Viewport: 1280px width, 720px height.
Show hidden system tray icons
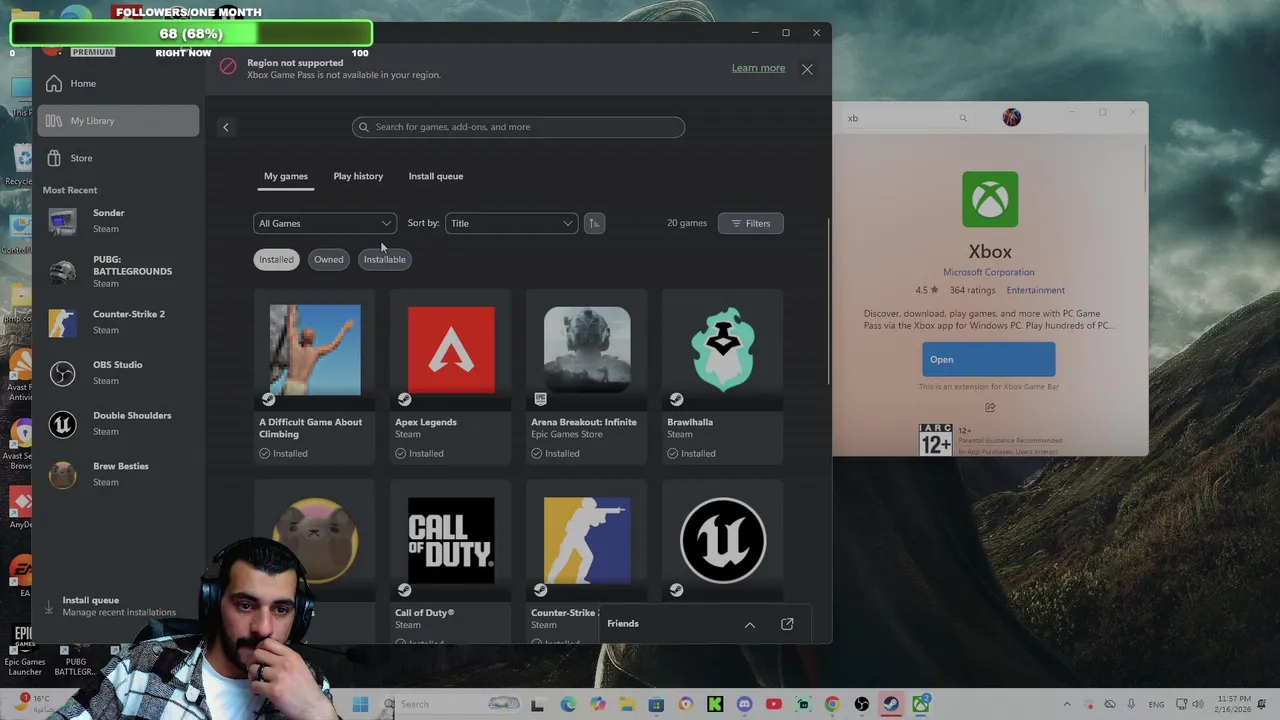coord(1067,705)
